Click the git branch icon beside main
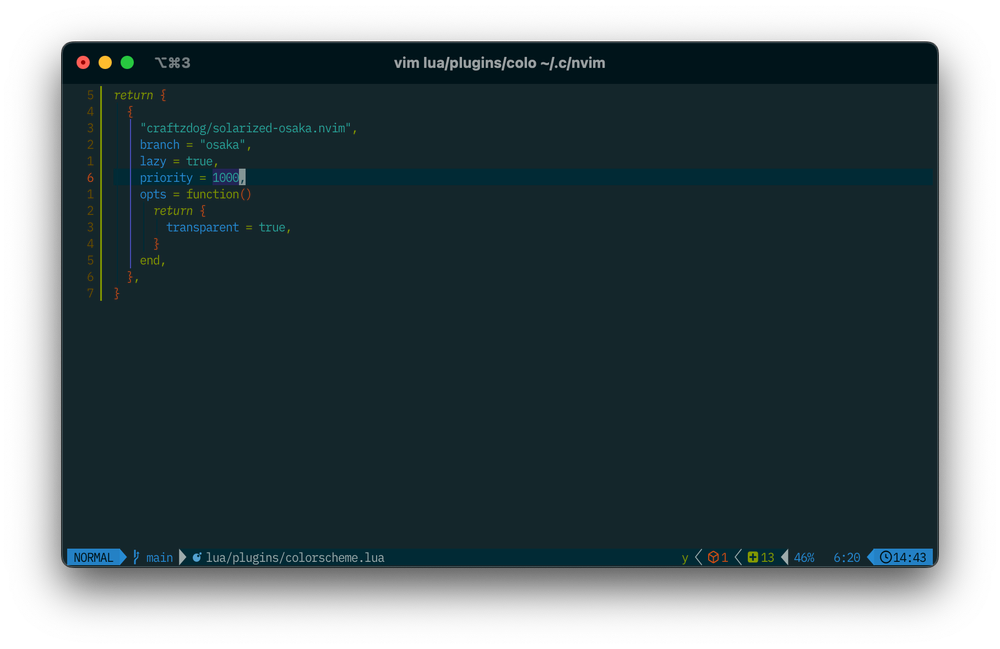The height and width of the screenshot is (649, 1000). [137, 557]
